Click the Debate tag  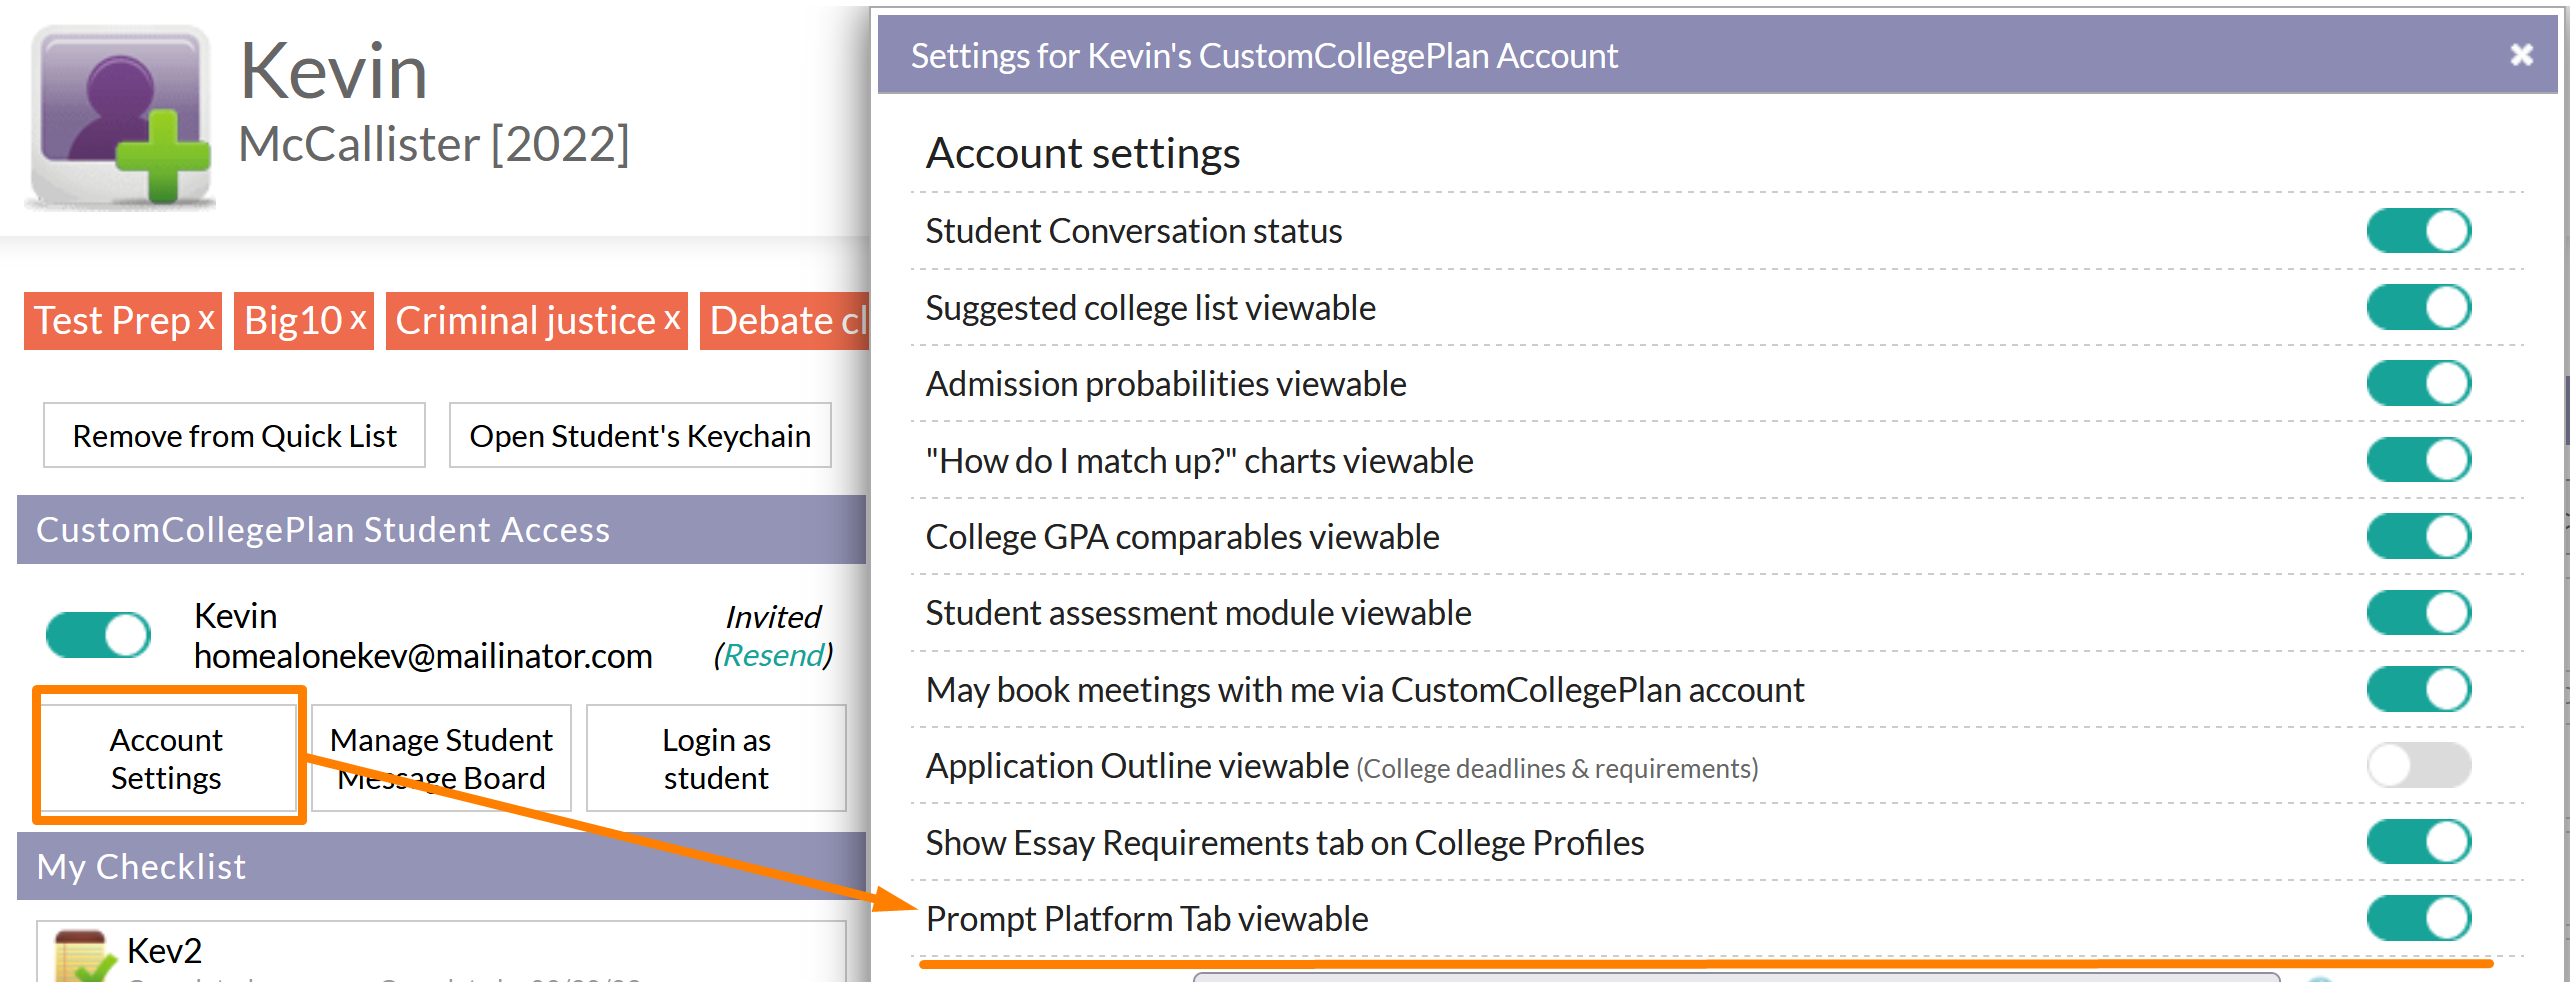[x=785, y=321]
